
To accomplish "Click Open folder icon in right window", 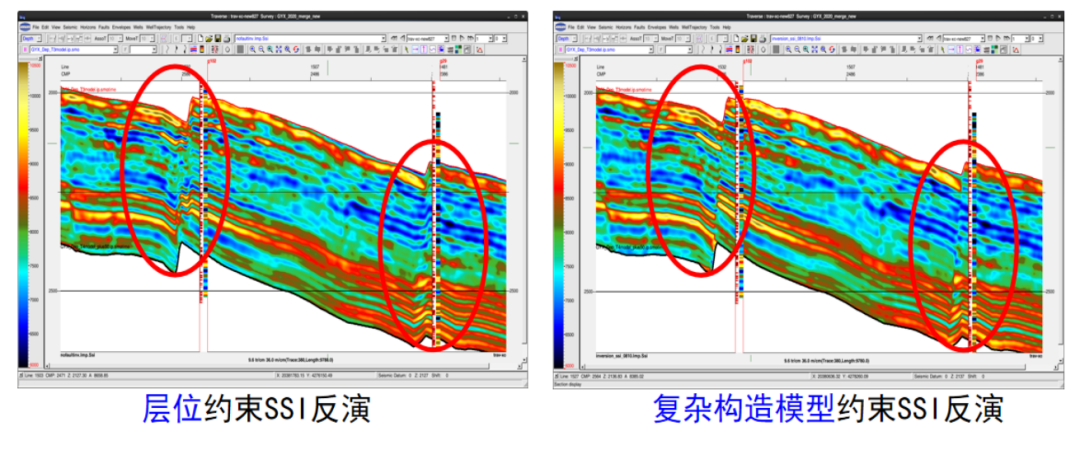I will [745, 39].
